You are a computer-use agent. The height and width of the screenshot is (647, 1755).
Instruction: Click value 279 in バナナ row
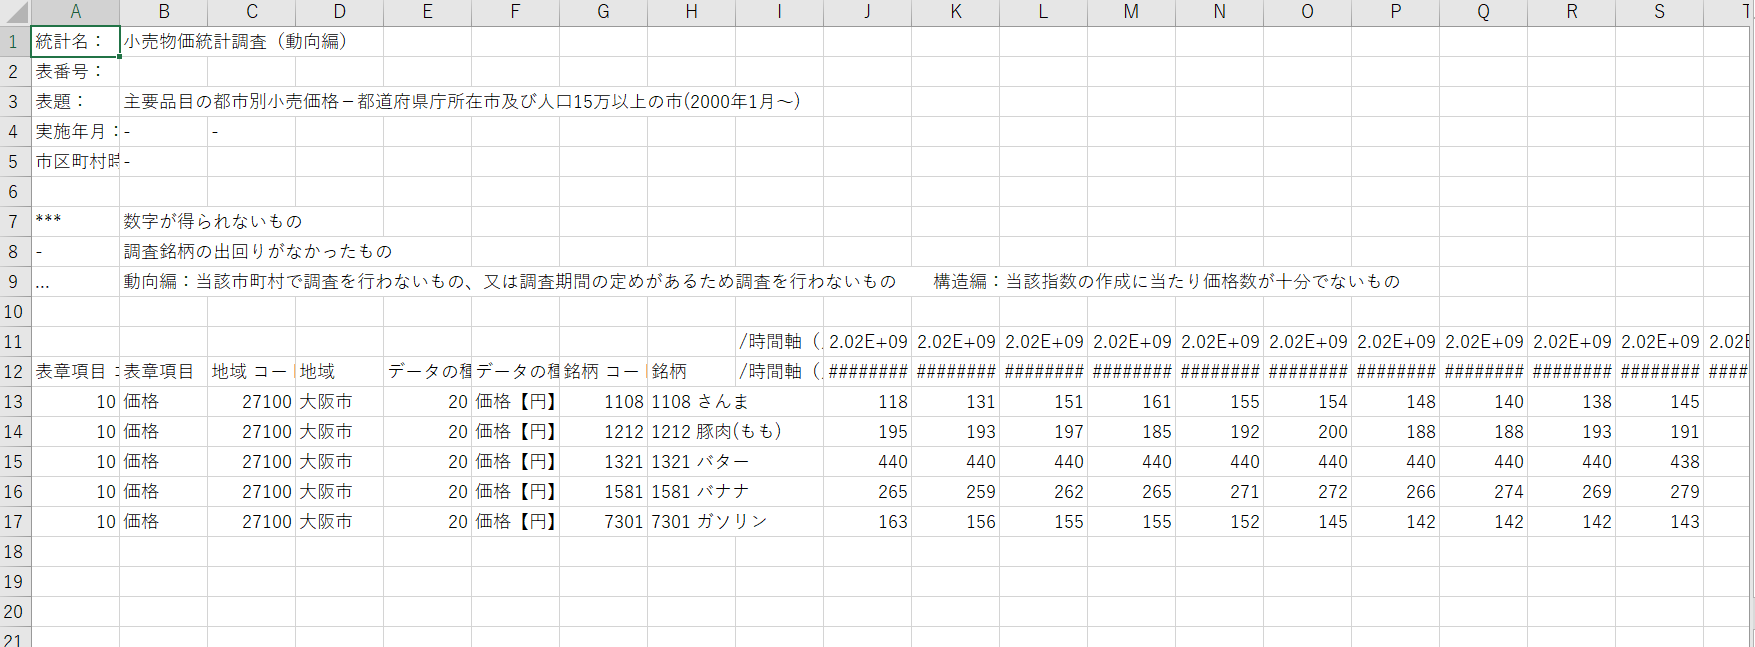click(x=1660, y=492)
